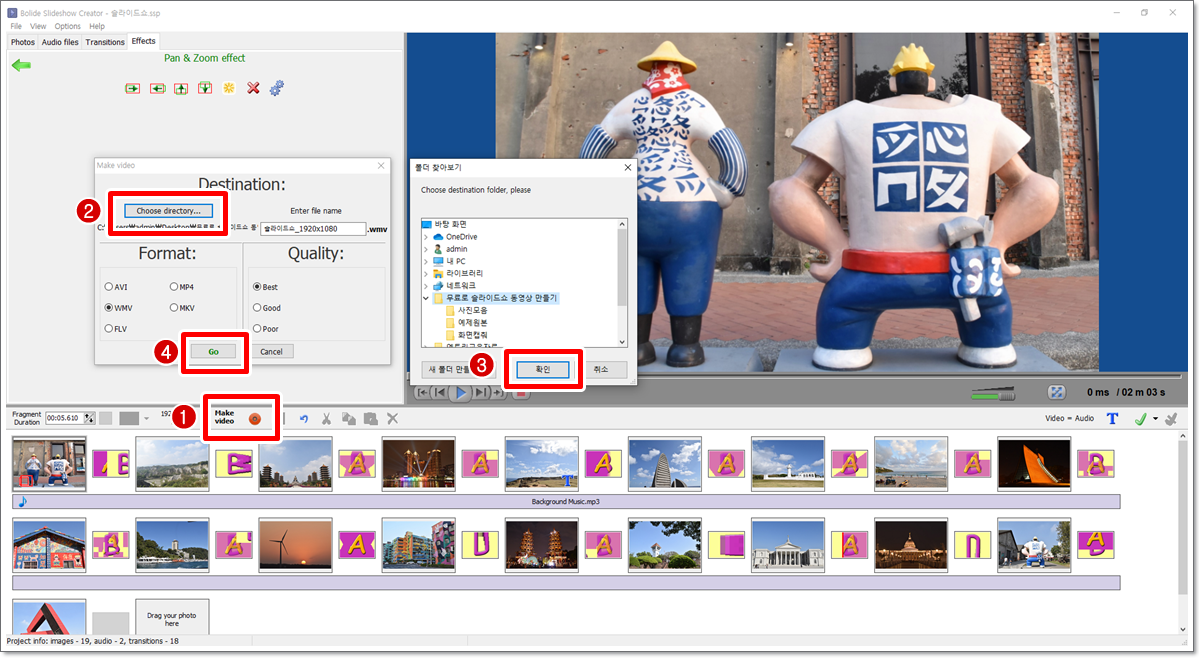Apply pan left effect icon

[157, 88]
